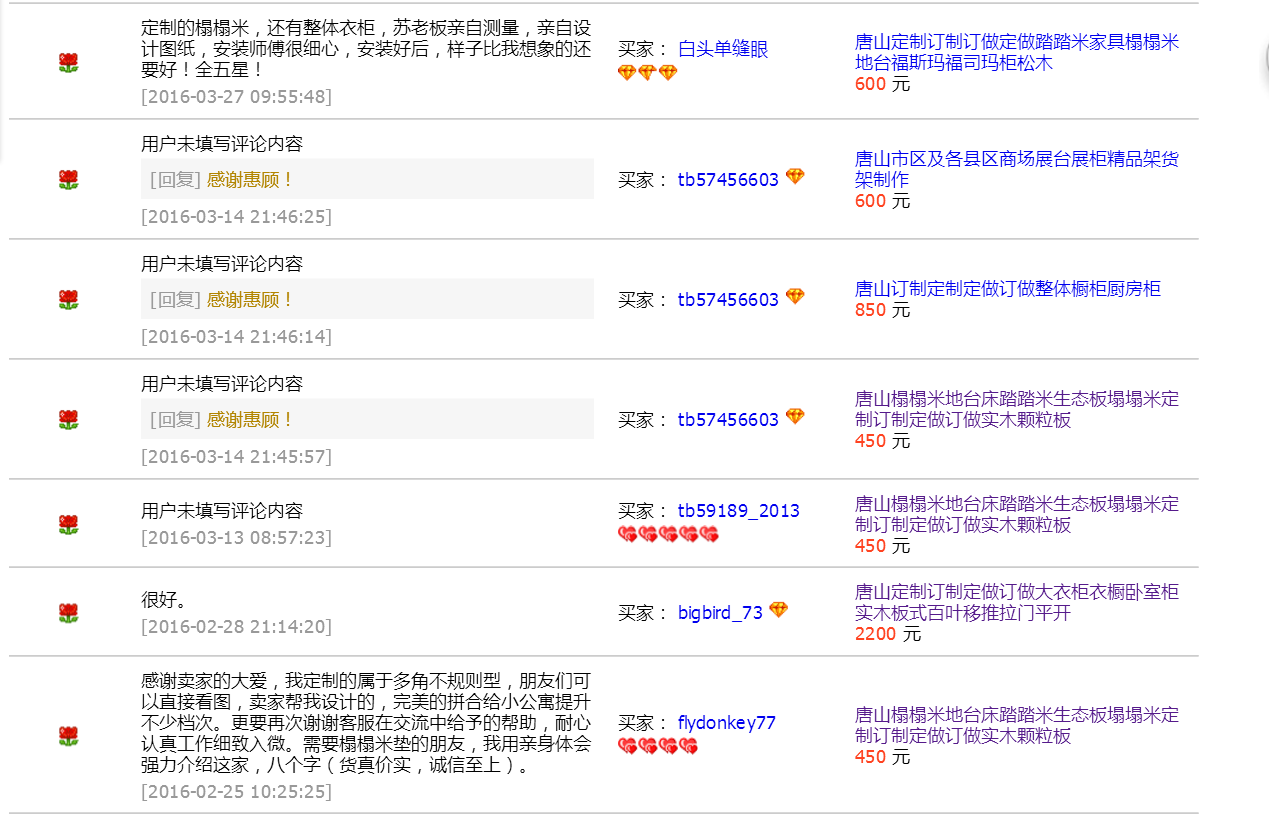Viewport: 1269px width, 816px height.
Task: Click the flower icon beside flydonkey77's long review
Action: (68, 737)
